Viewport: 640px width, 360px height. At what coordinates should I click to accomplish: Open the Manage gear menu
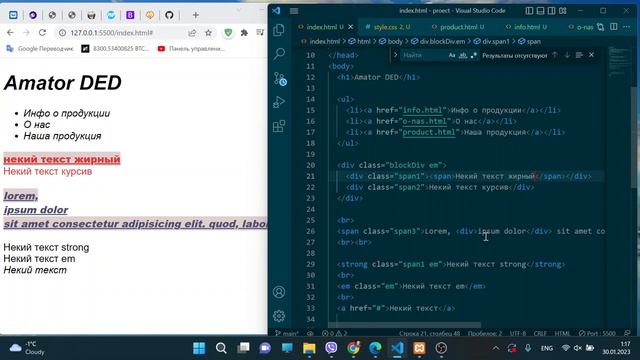279,316
